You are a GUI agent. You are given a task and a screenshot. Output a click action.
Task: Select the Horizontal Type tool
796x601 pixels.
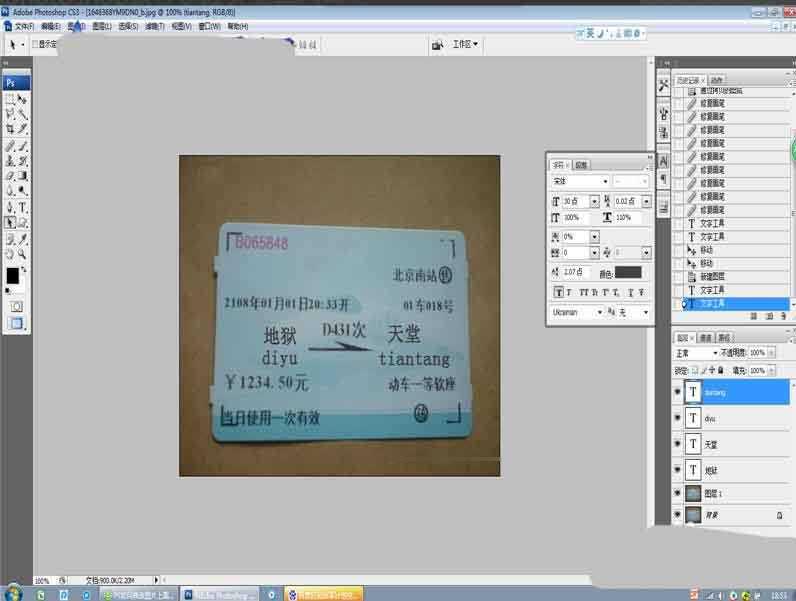click(22, 207)
